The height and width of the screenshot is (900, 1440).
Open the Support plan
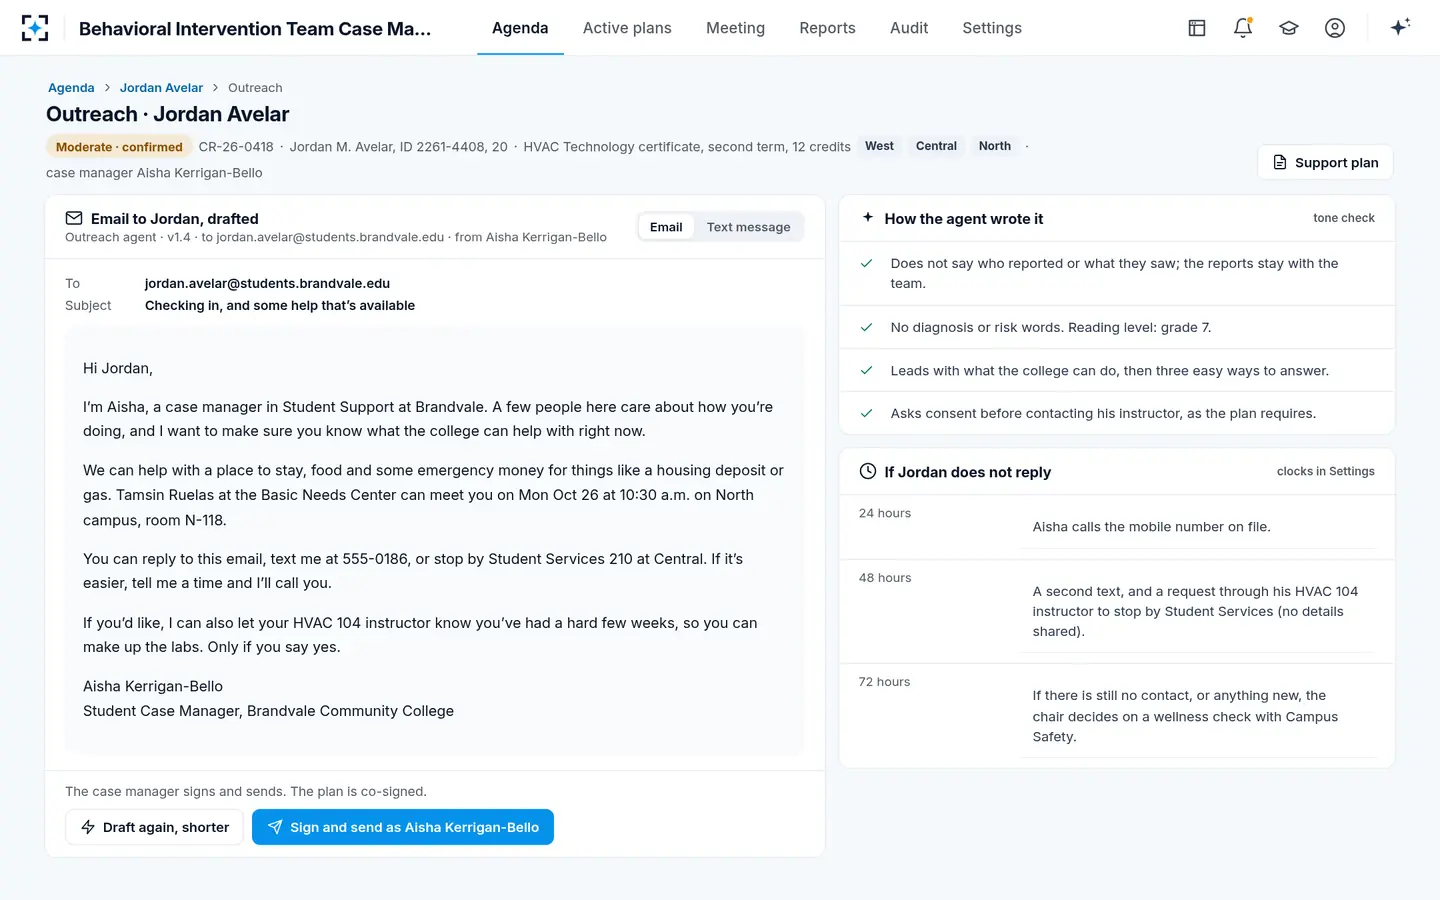click(1325, 162)
